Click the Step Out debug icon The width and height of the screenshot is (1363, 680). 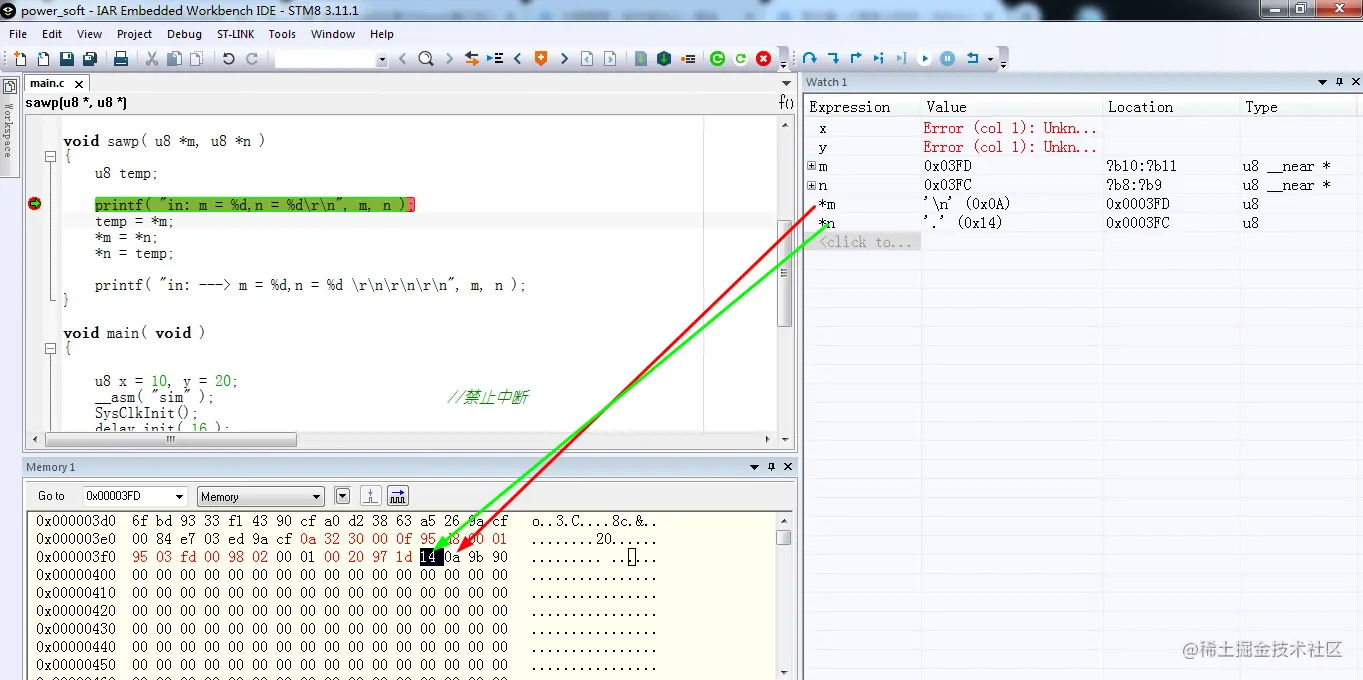[x=856, y=59]
